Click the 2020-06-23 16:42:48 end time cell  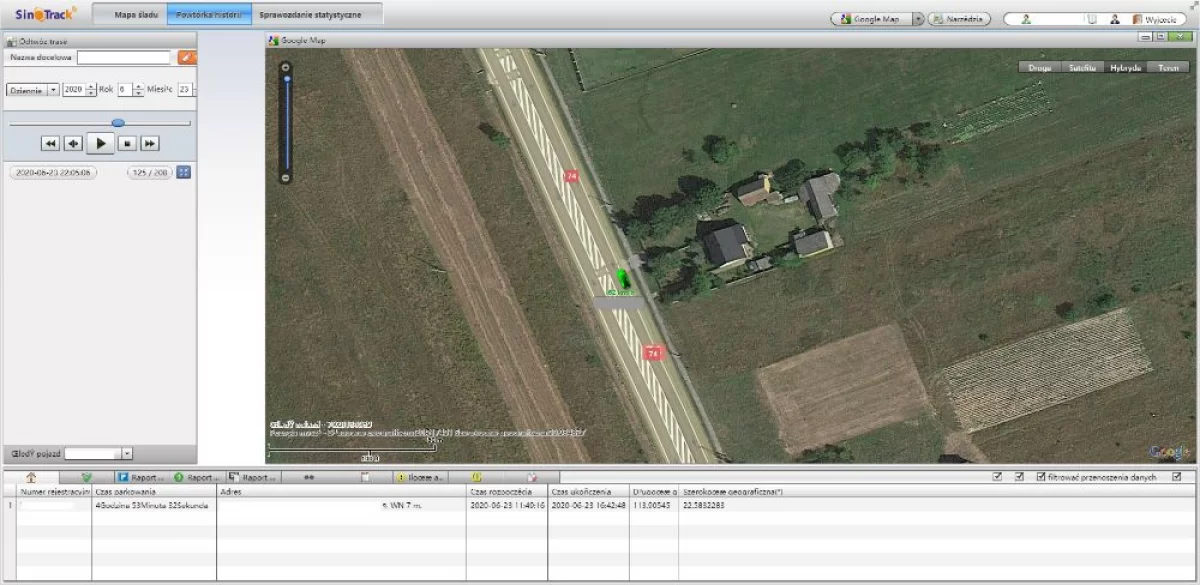coord(588,505)
